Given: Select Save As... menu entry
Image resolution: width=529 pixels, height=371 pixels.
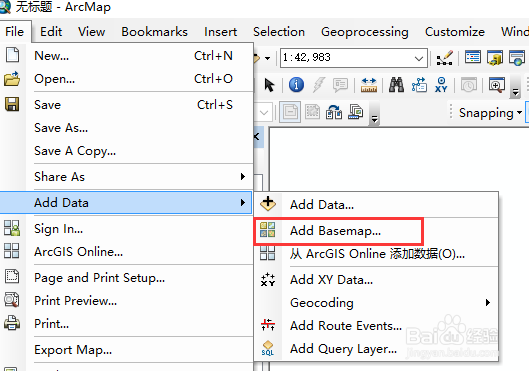Looking at the screenshot, I should 127,128.
